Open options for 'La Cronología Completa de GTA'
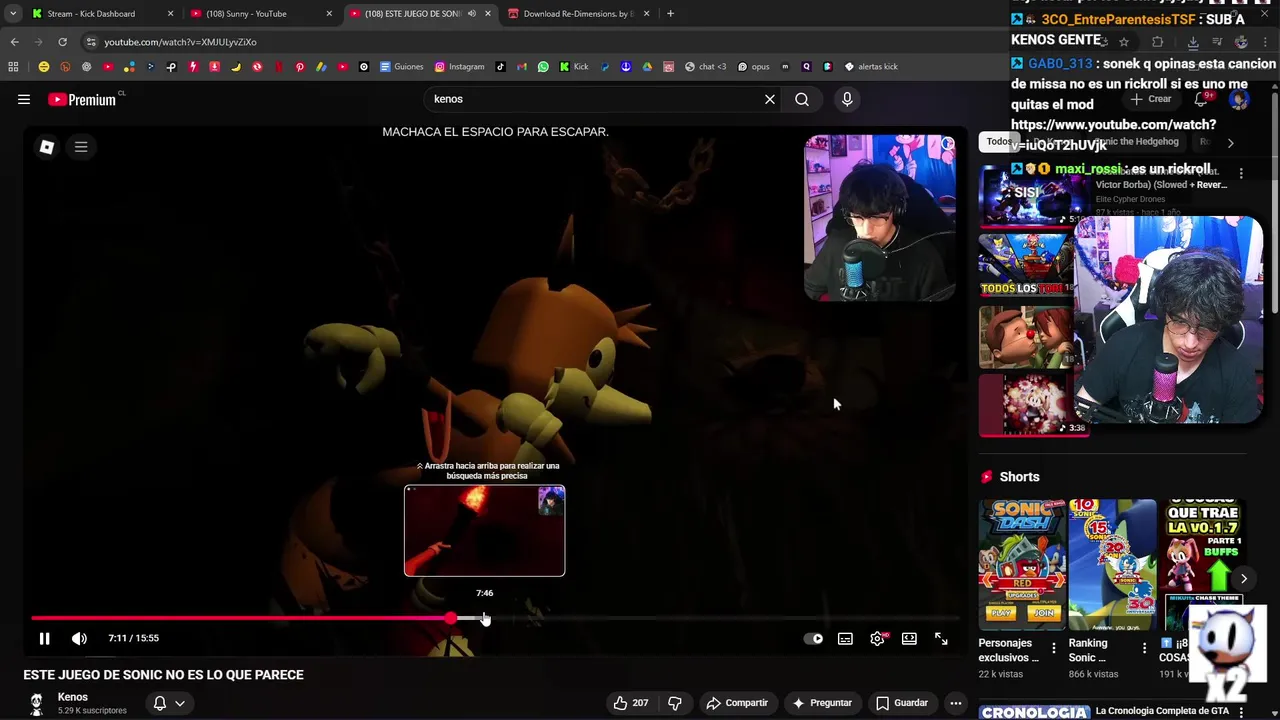 (1241, 712)
